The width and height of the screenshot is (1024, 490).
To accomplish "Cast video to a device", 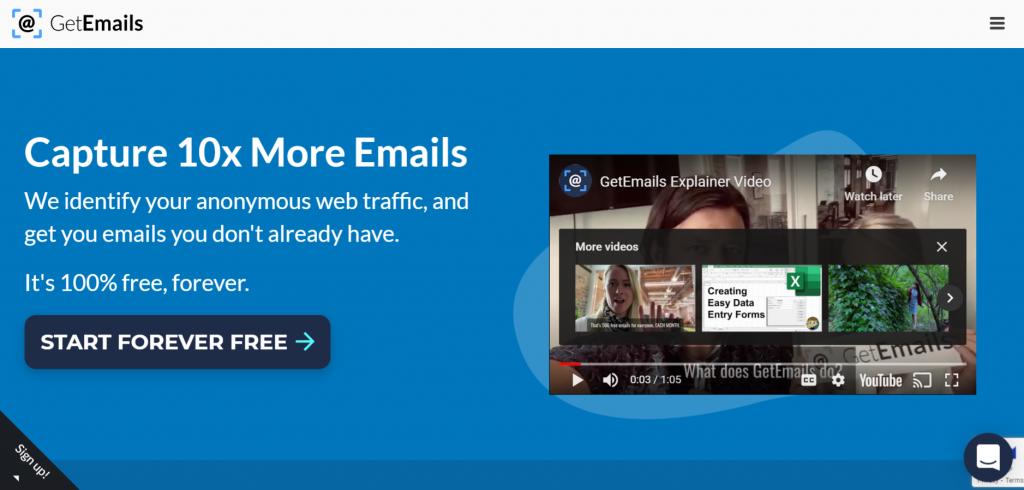I will tap(921, 380).
